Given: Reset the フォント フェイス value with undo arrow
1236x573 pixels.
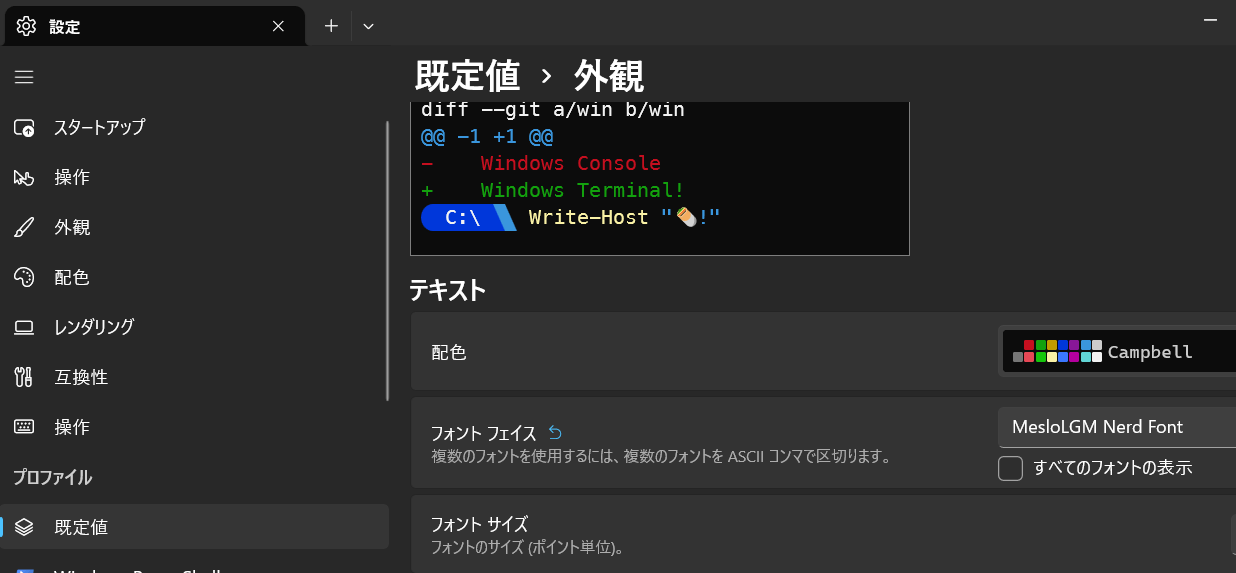Looking at the screenshot, I should pyautogui.click(x=556, y=433).
